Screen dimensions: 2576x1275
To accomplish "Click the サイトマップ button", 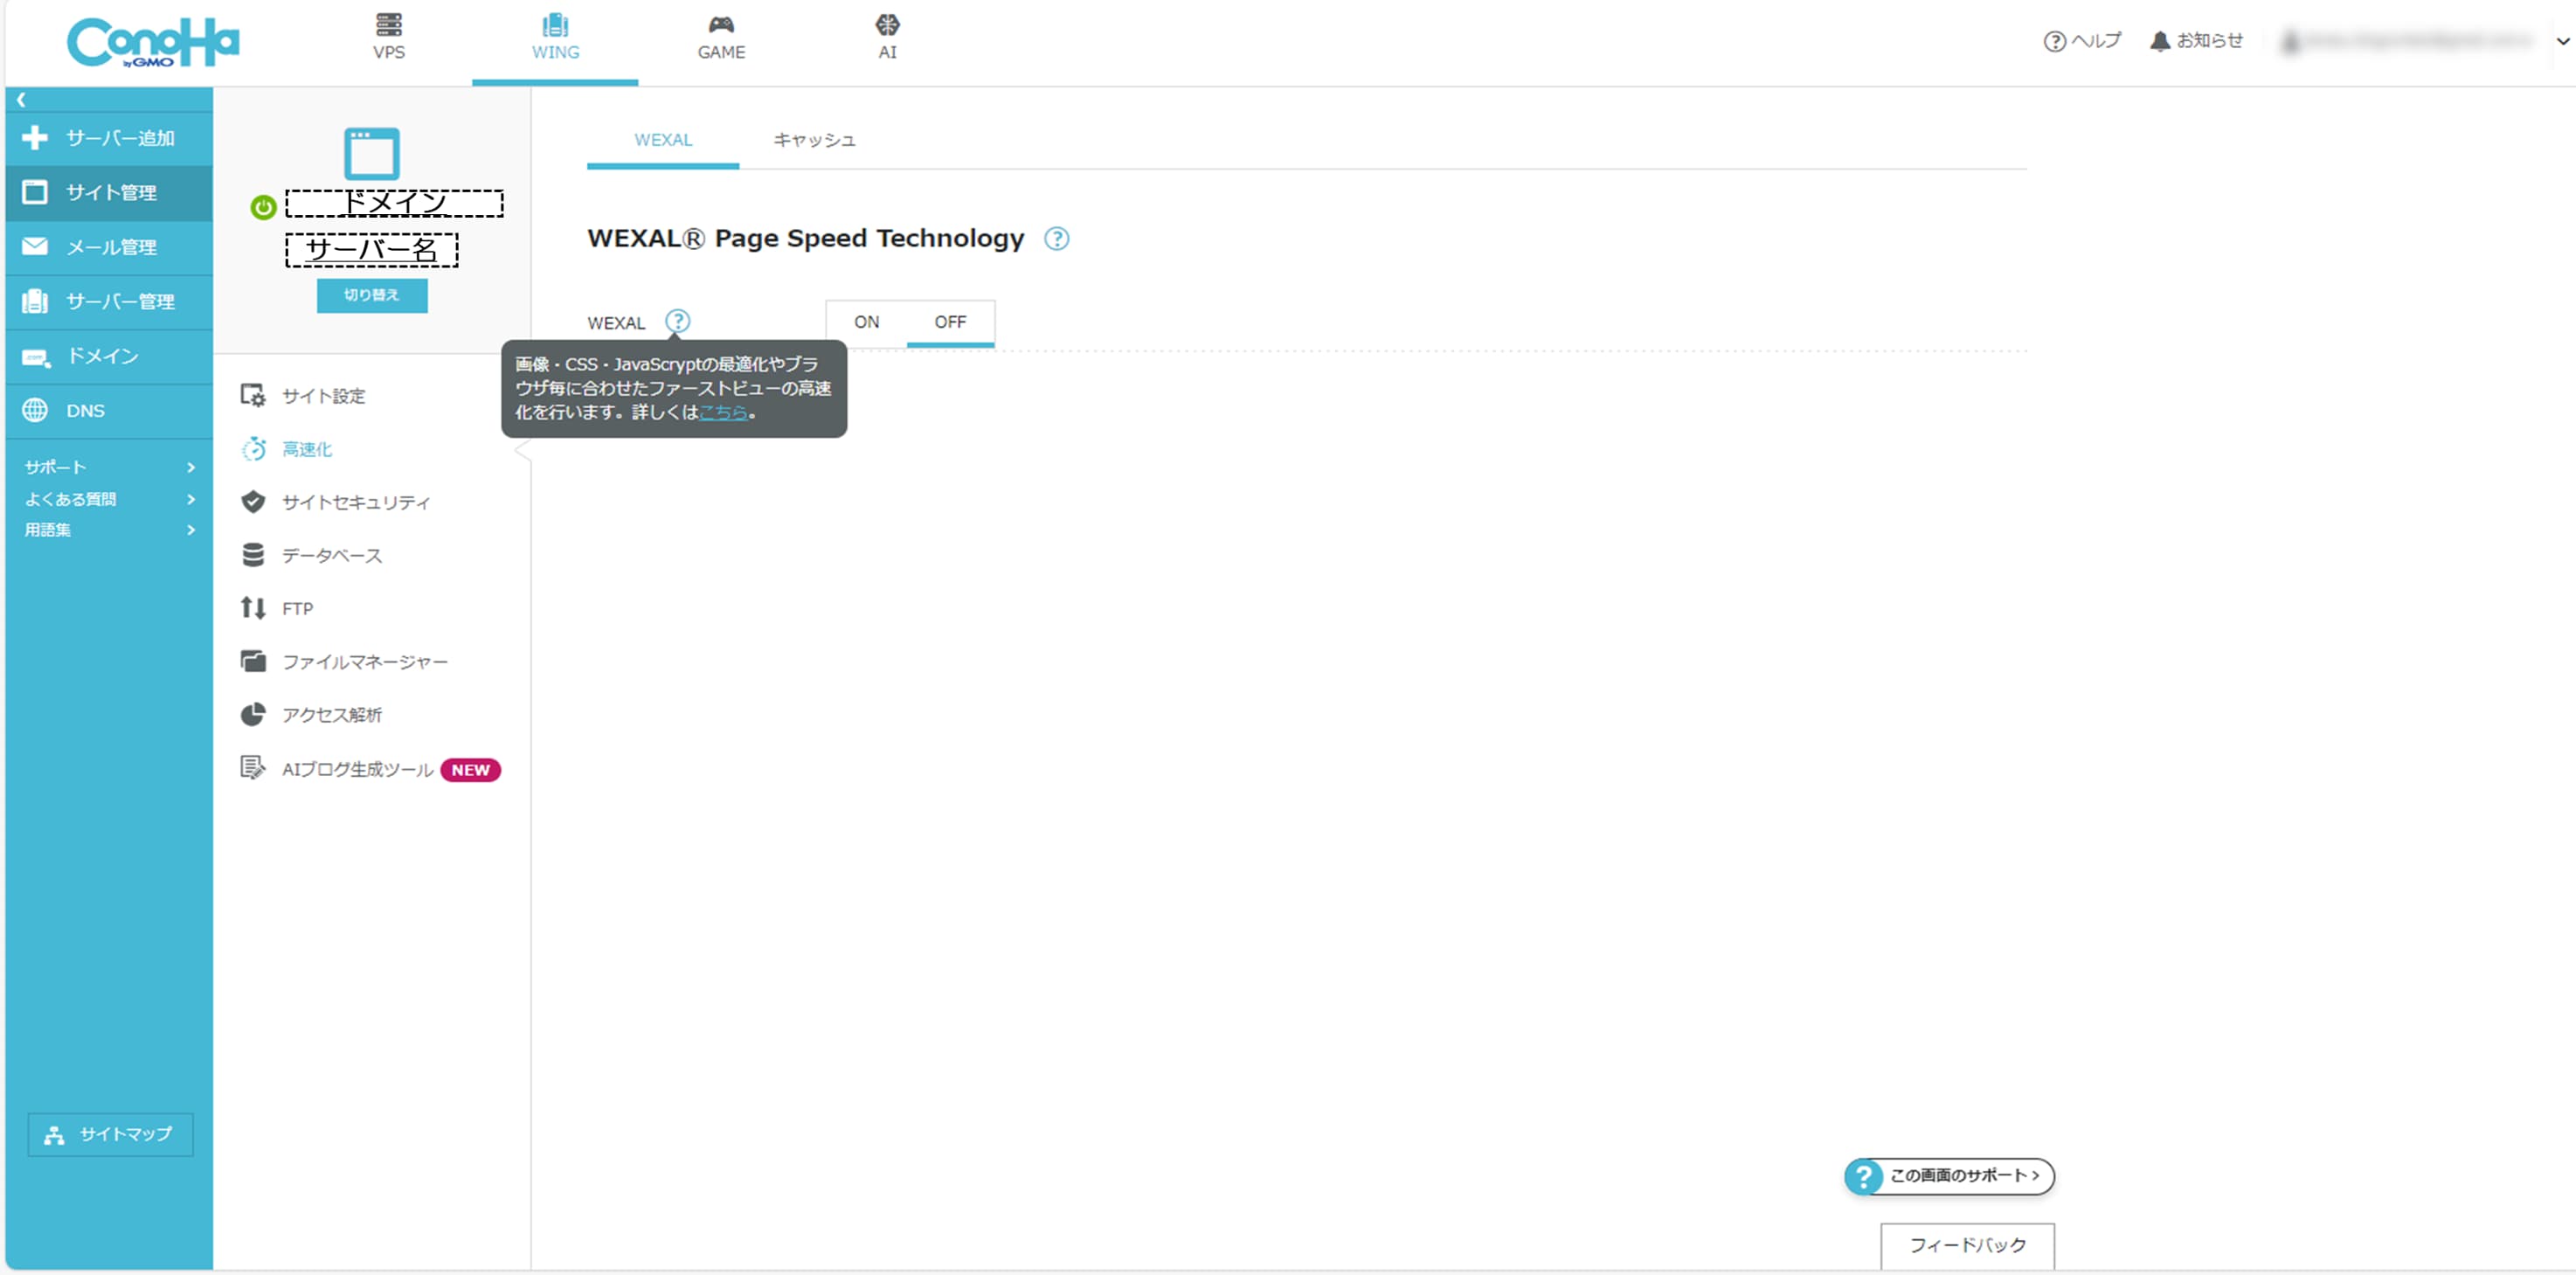I will pyautogui.click(x=110, y=1134).
